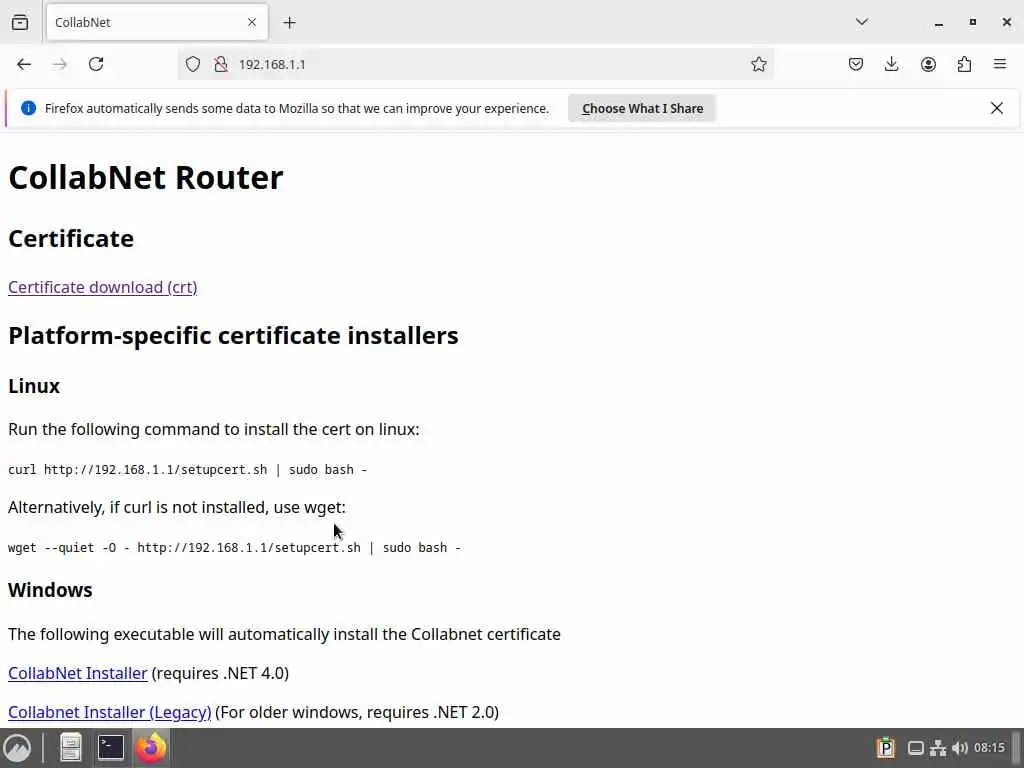This screenshot has width=1024, height=768.
Task: Open the removable devices tray icon
Action: (916, 748)
